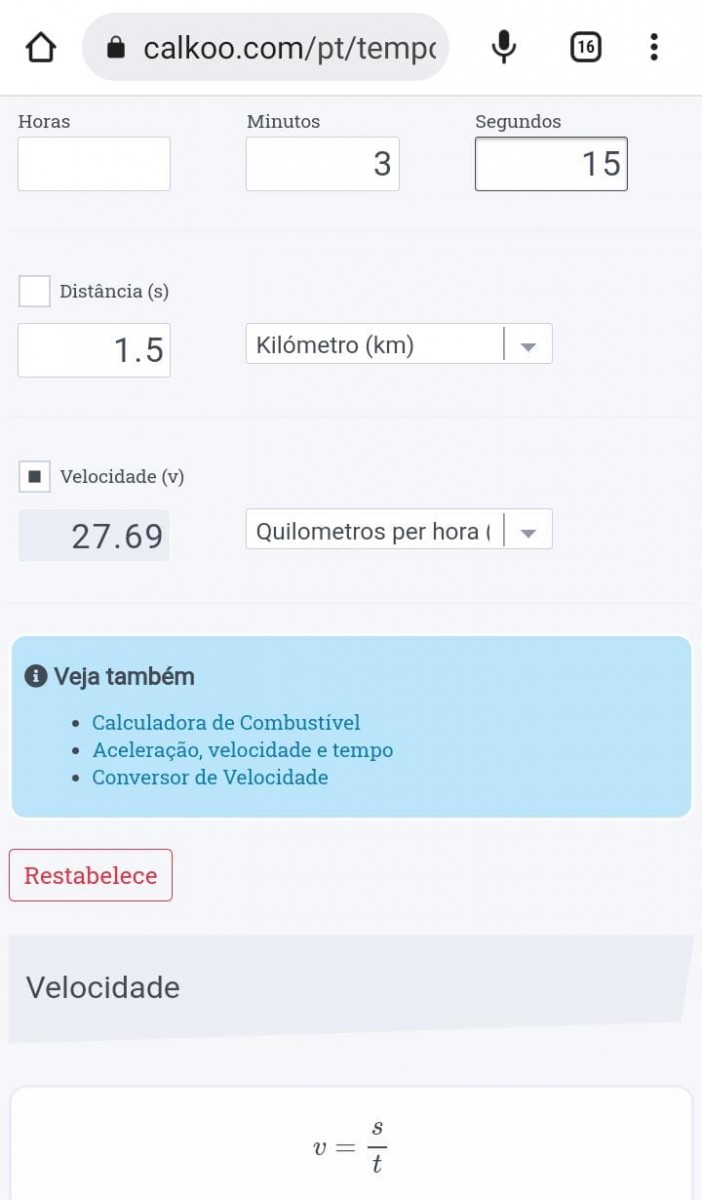Follow the Aceleração, velocidade e tempo link
This screenshot has height=1200, width=702.
[242, 750]
